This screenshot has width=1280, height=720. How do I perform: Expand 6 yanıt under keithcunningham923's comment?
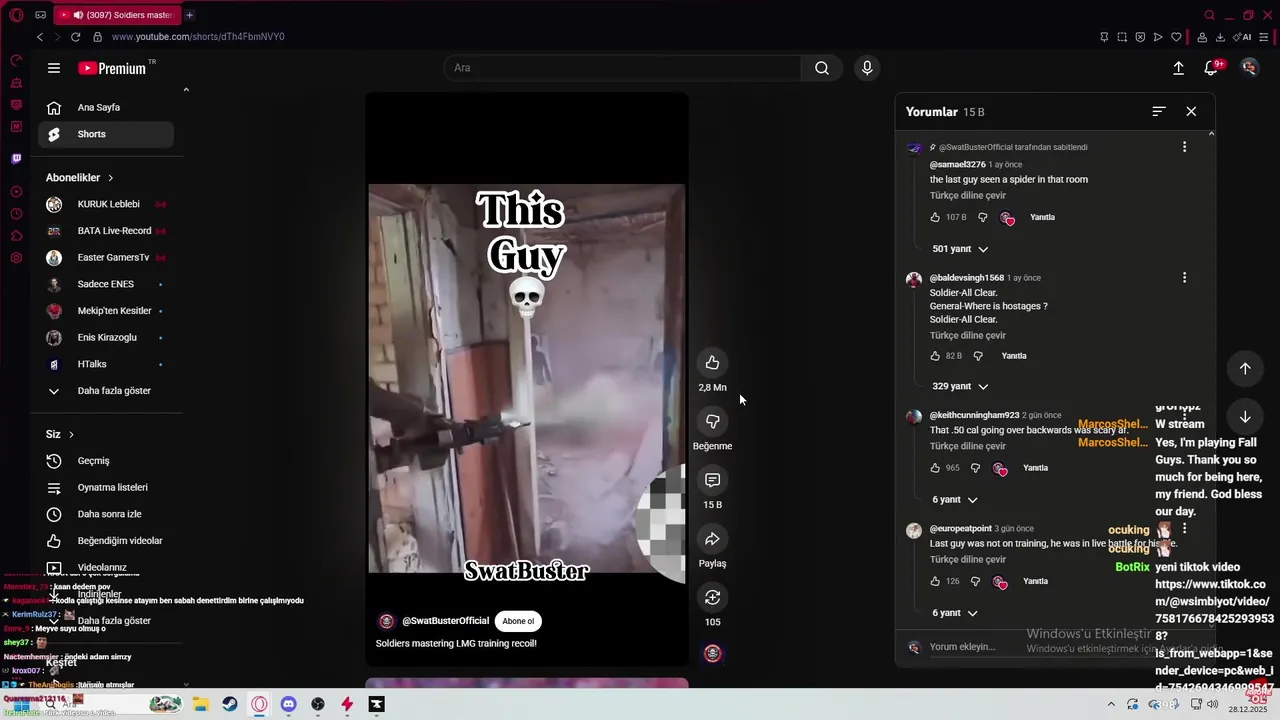coord(955,500)
